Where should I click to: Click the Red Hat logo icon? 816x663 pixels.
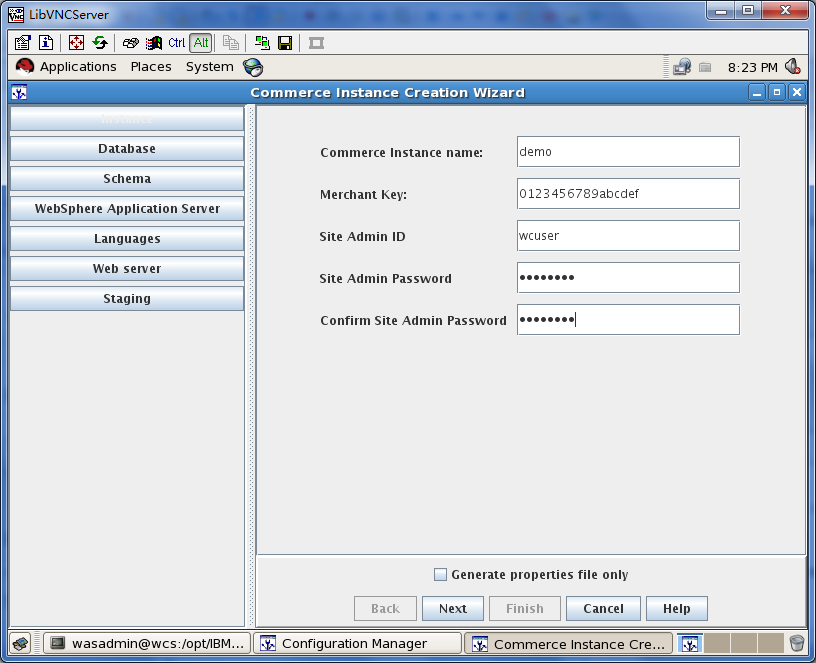(24, 67)
